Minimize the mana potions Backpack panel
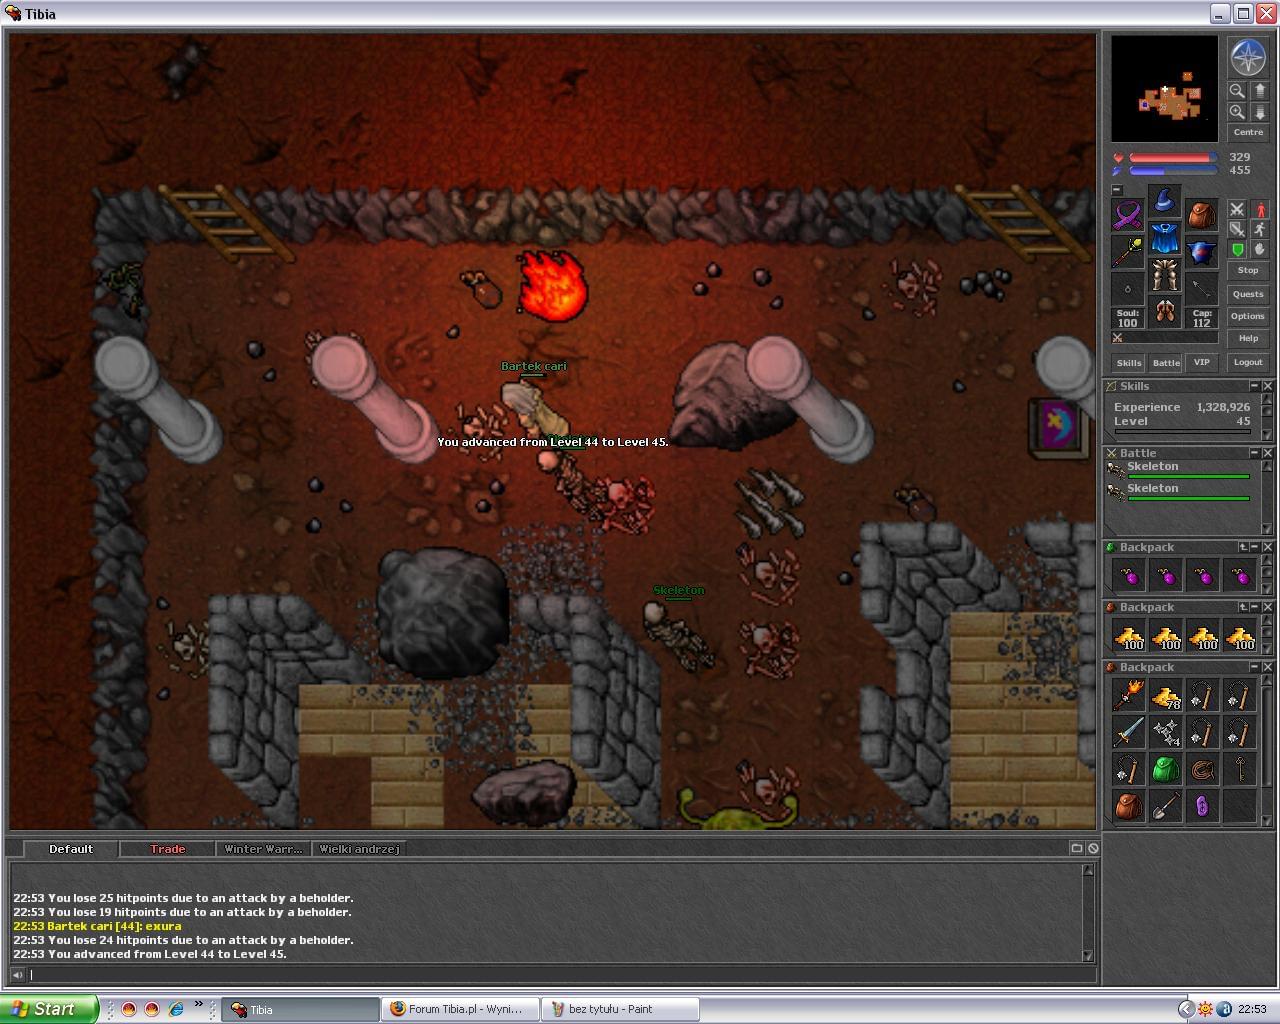The image size is (1280, 1024). point(1254,547)
